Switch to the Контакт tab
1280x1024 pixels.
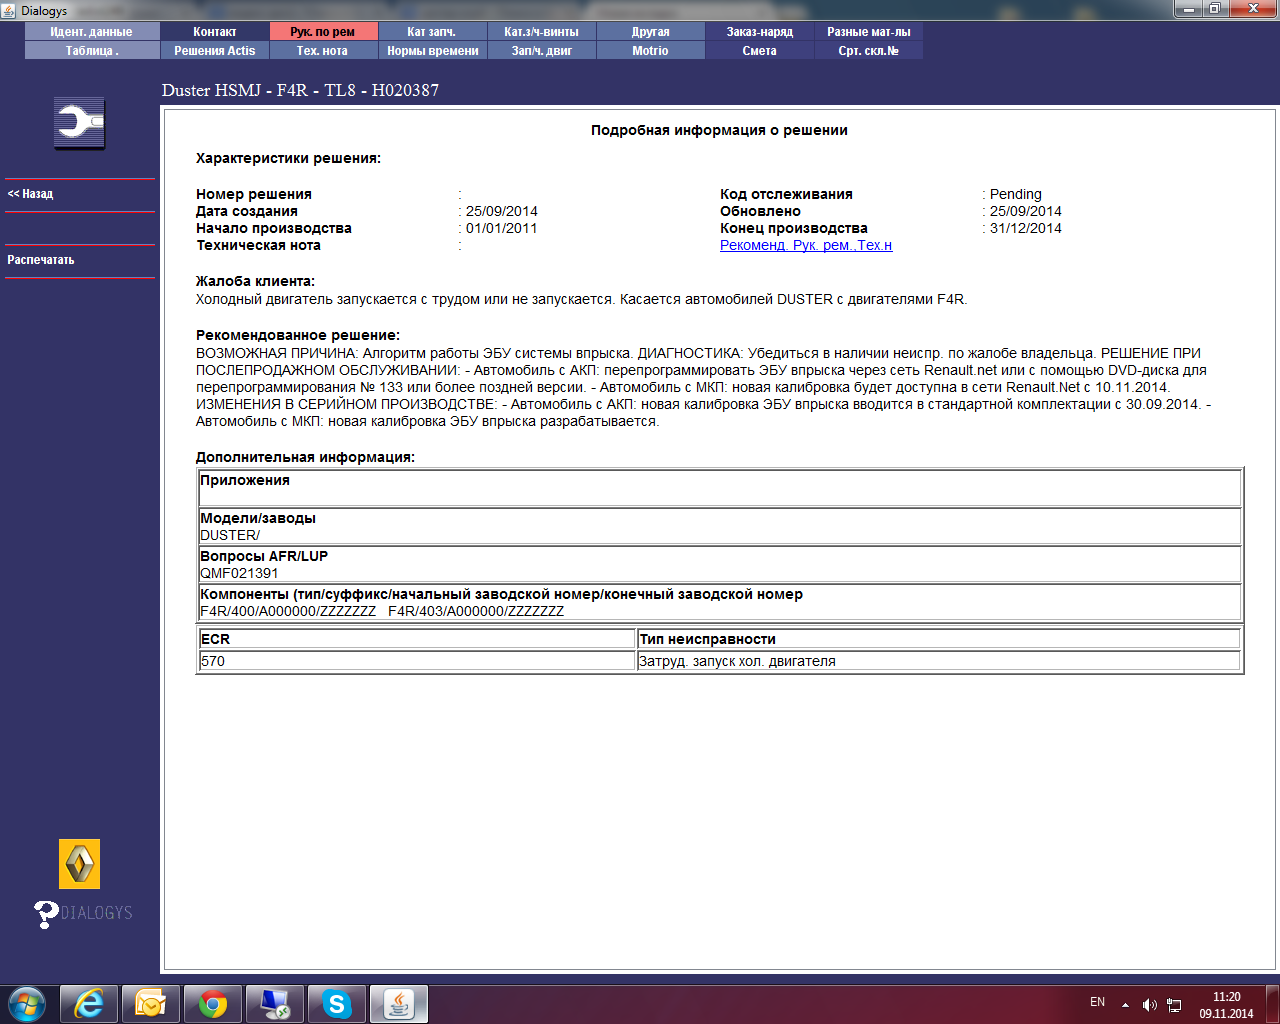[215, 32]
